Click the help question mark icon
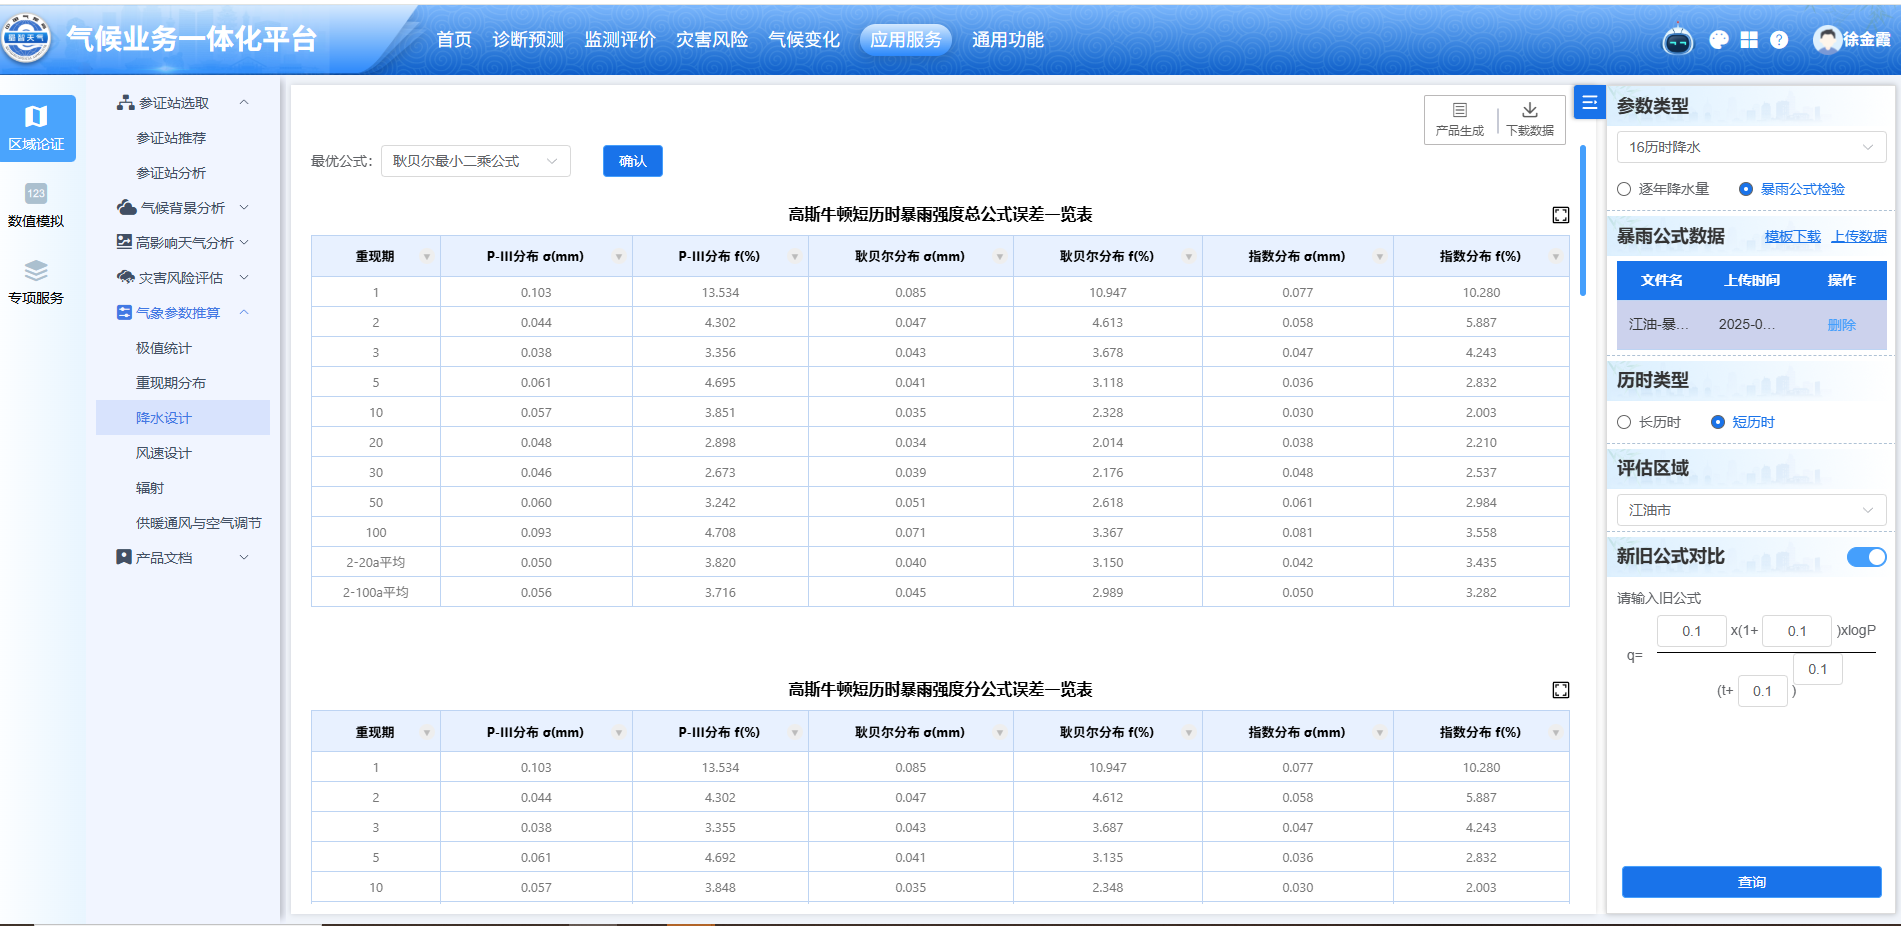Image resolution: width=1901 pixels, height=926 pixels. (1779, 40)
